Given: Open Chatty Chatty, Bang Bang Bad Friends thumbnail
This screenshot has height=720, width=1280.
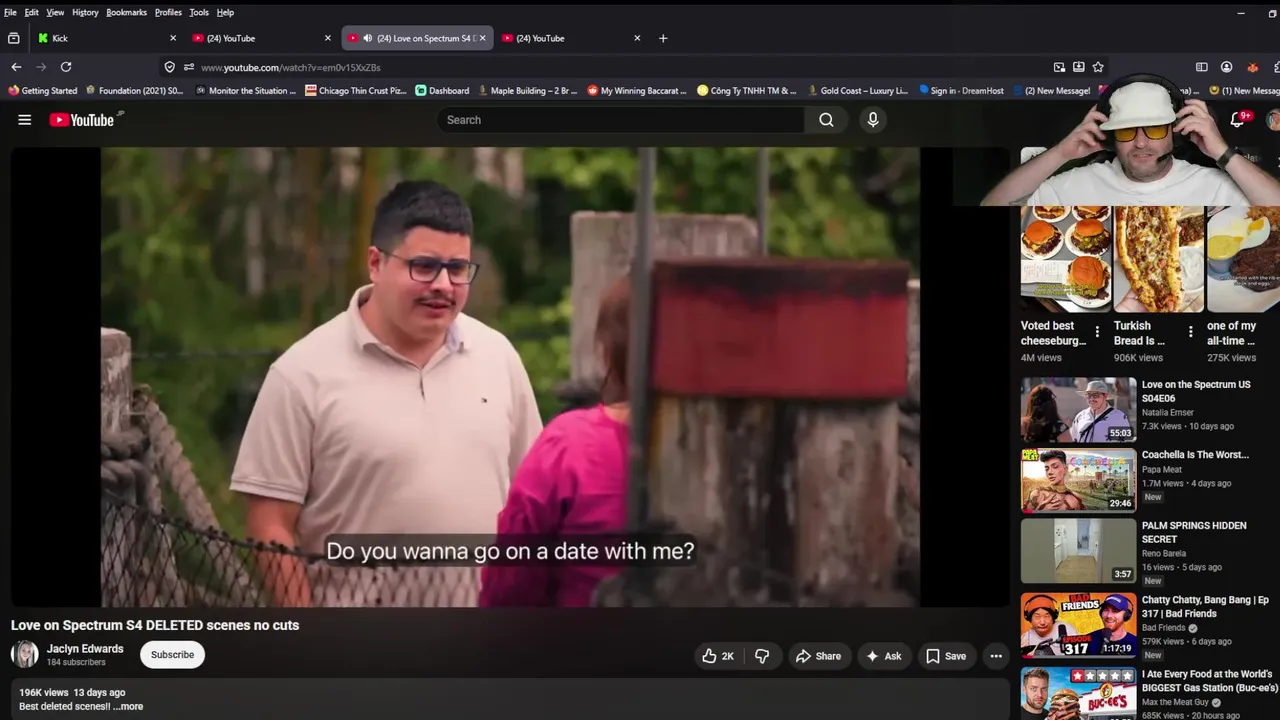Looking at the screenshot, I should pyautogui.click(x=1078, y=625).
